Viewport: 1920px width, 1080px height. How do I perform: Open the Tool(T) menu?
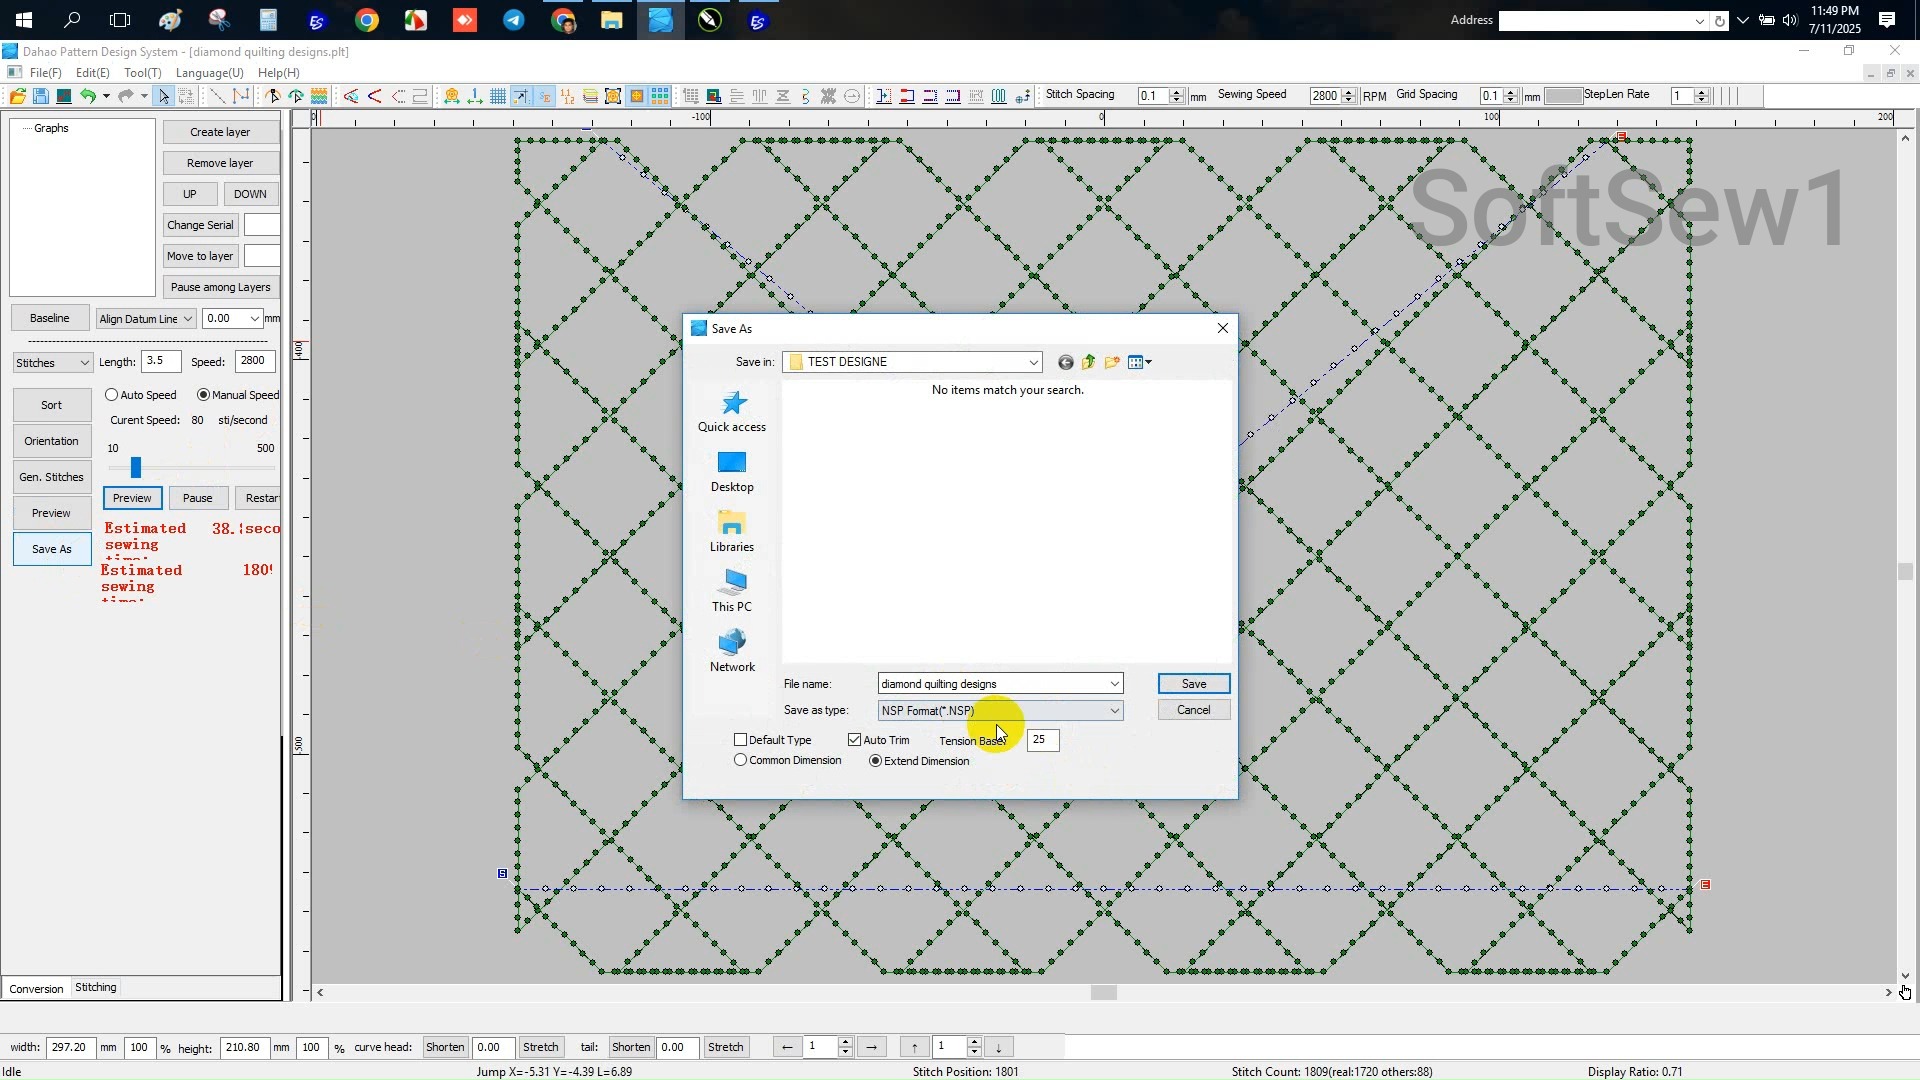tap(143, 73)
